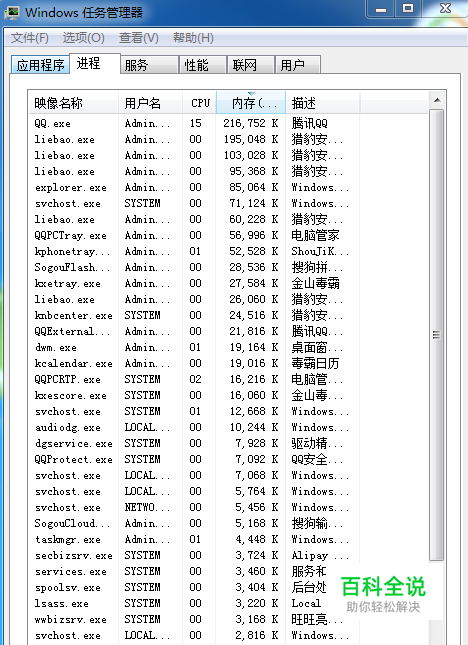Viewport: 468px width, 645px height.
Task: Select the wwbizsrv.exe process
Action: (195, 620)
